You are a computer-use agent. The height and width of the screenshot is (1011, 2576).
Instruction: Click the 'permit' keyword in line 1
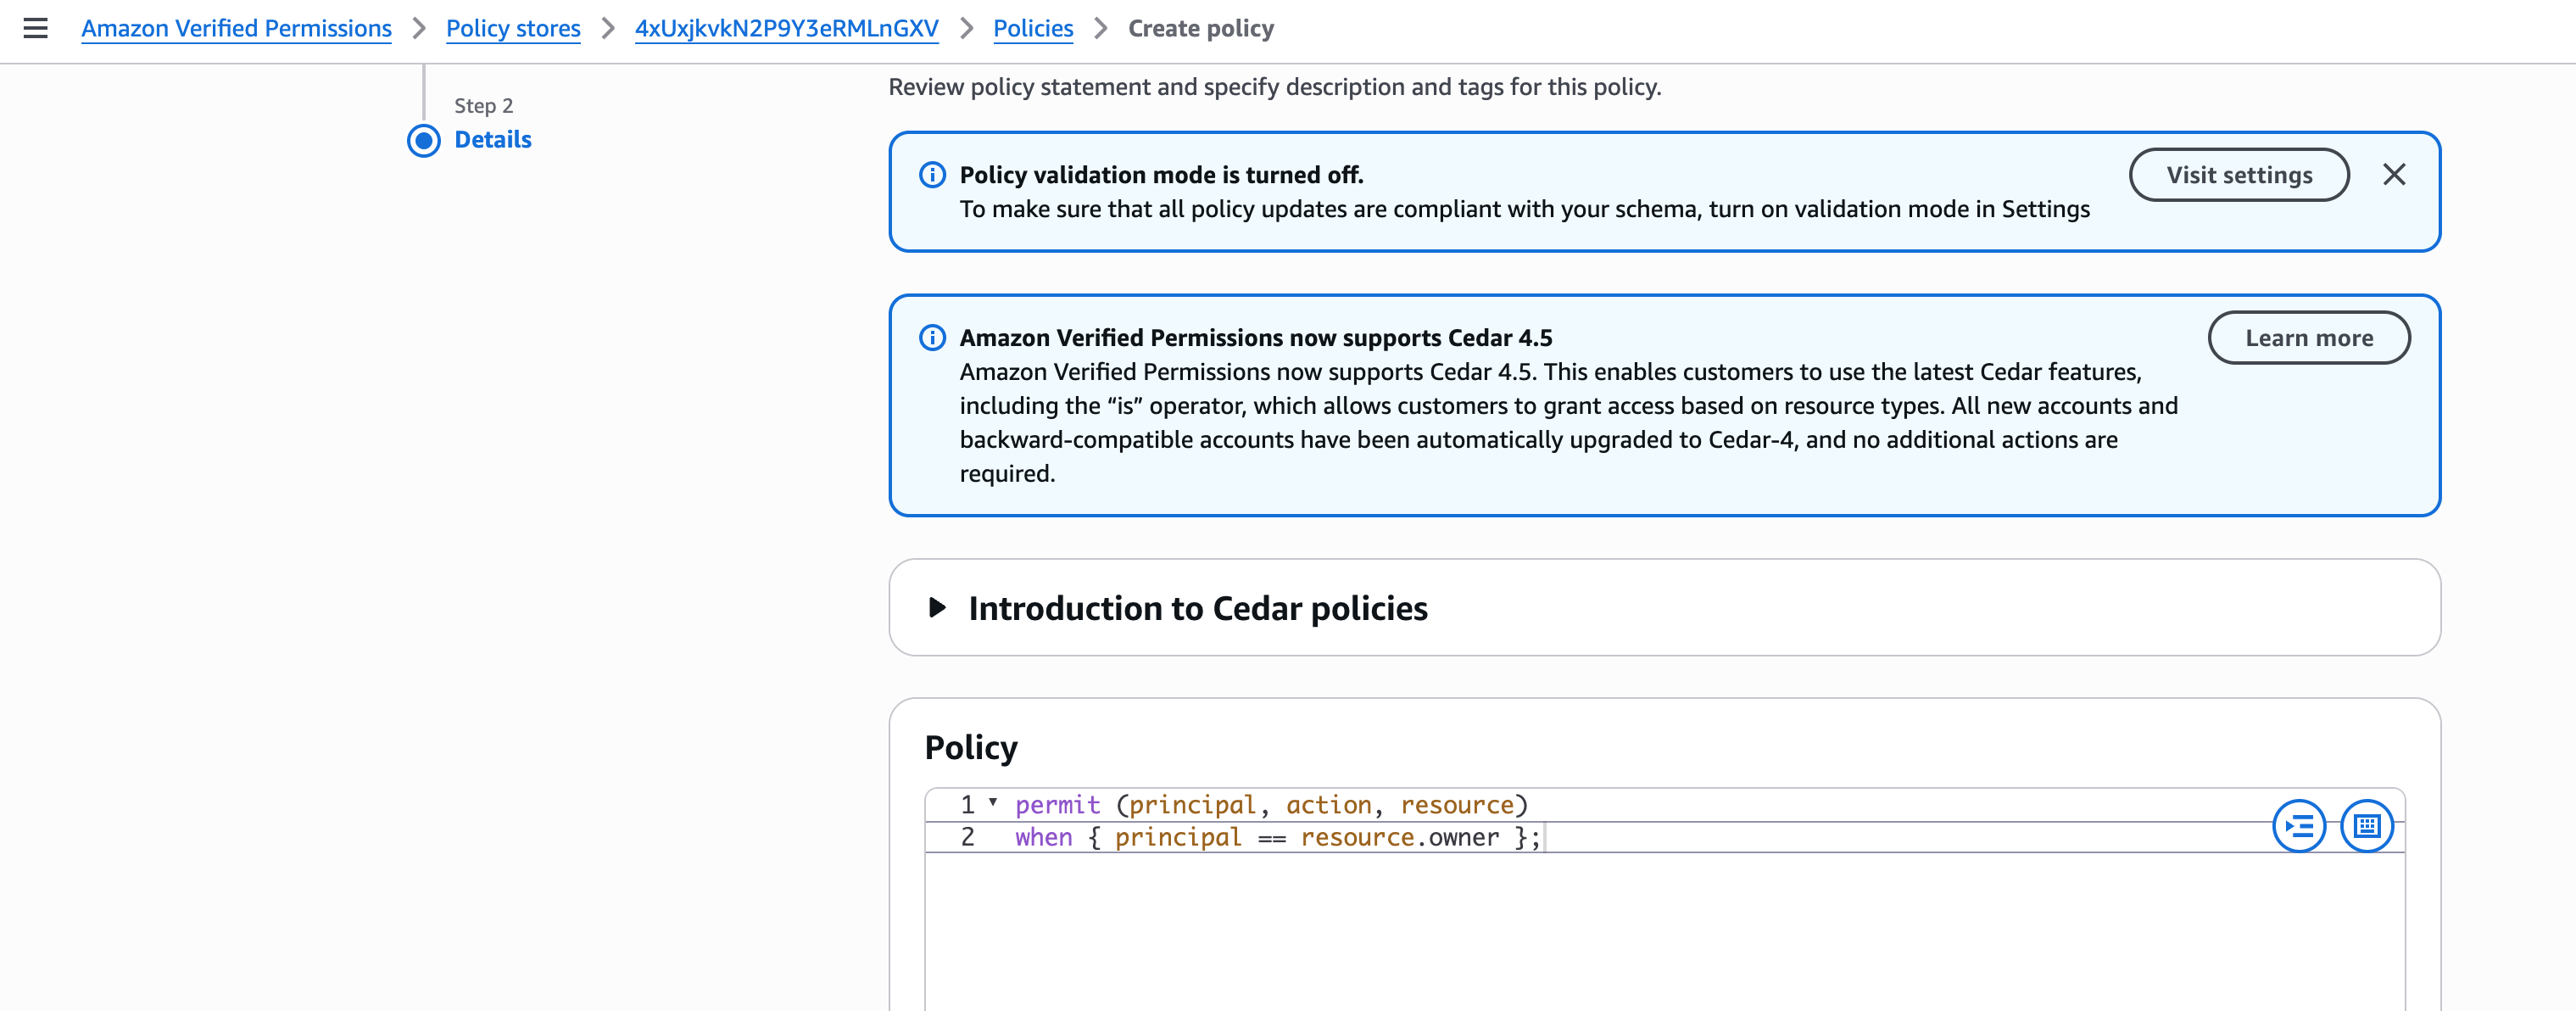(x=1057, y=805)
